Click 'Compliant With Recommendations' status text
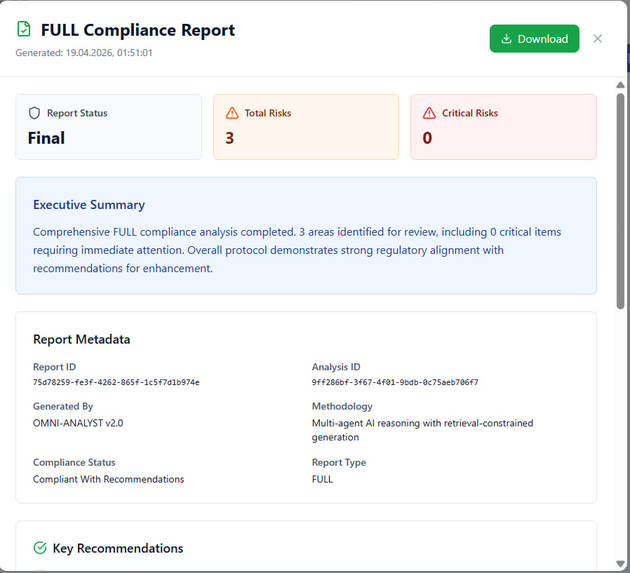 click(108, 479)
